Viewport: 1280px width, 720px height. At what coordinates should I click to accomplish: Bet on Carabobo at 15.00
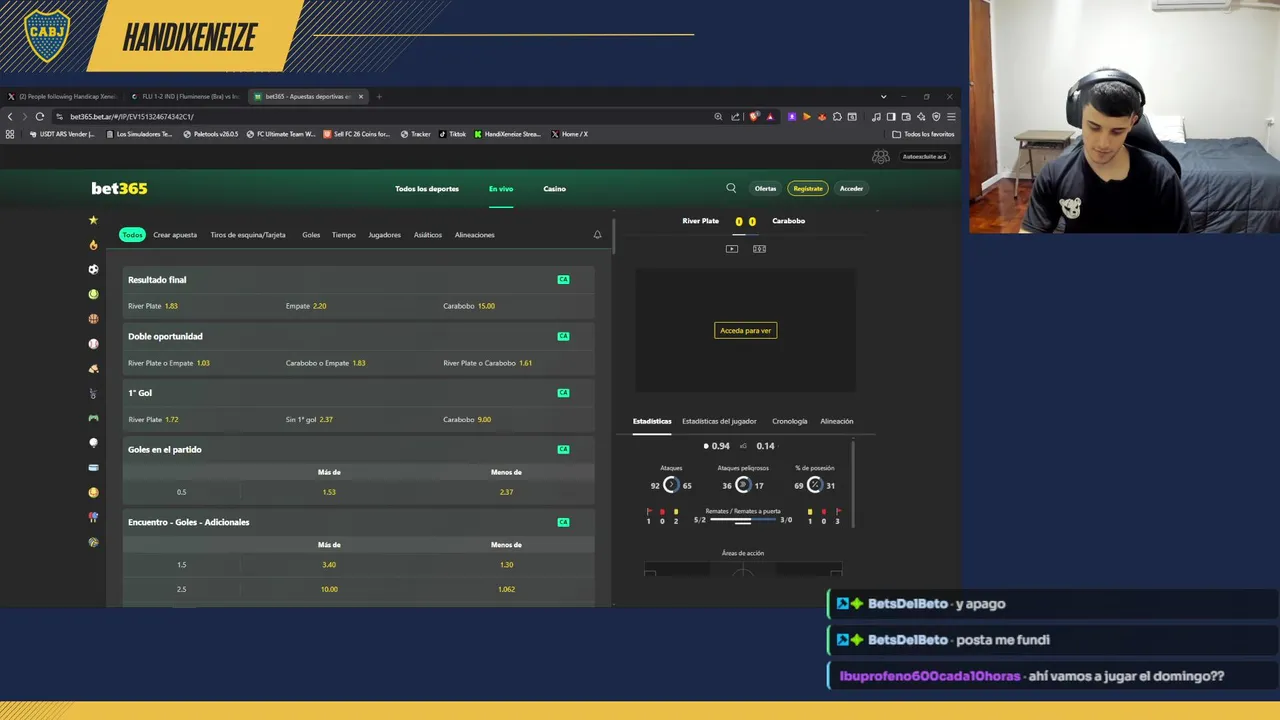click(x=516, y=306)
